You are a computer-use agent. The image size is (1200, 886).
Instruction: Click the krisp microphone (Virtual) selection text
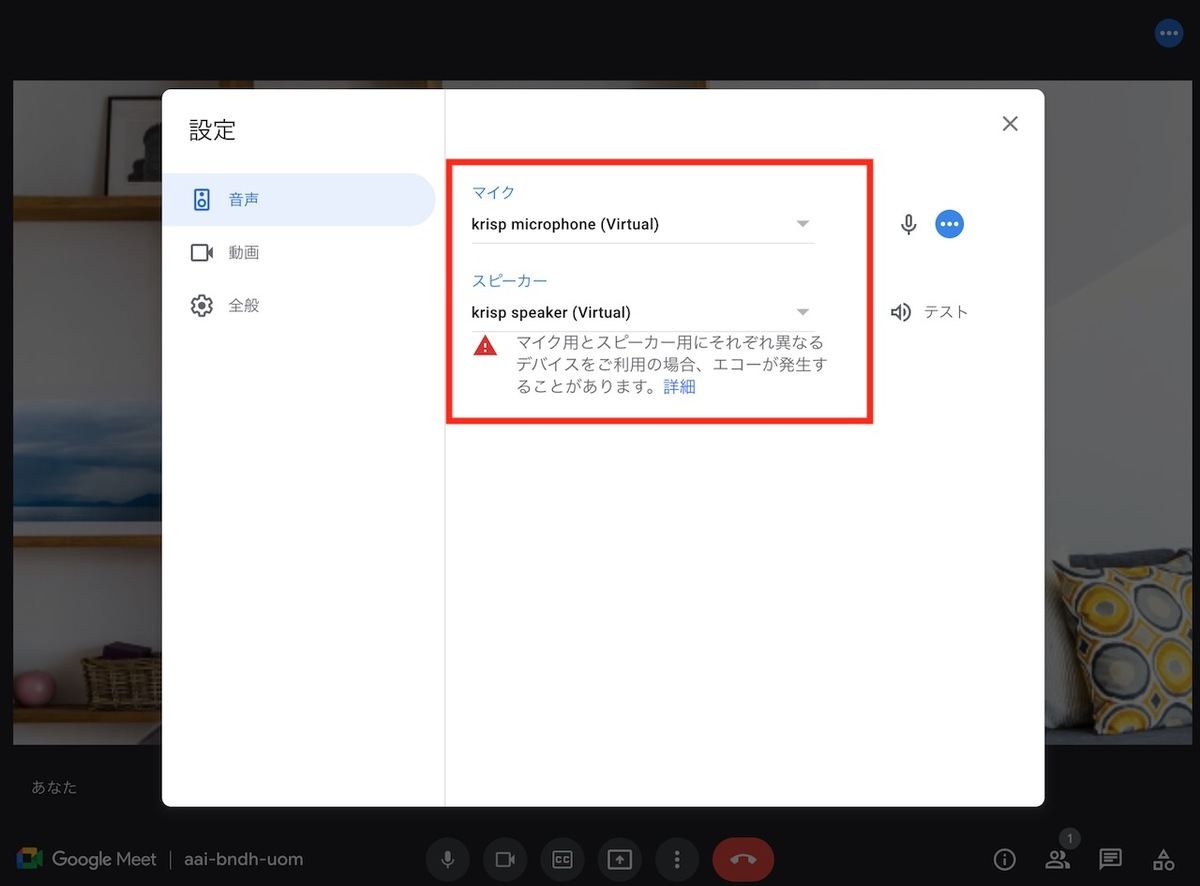coord(565,224)
